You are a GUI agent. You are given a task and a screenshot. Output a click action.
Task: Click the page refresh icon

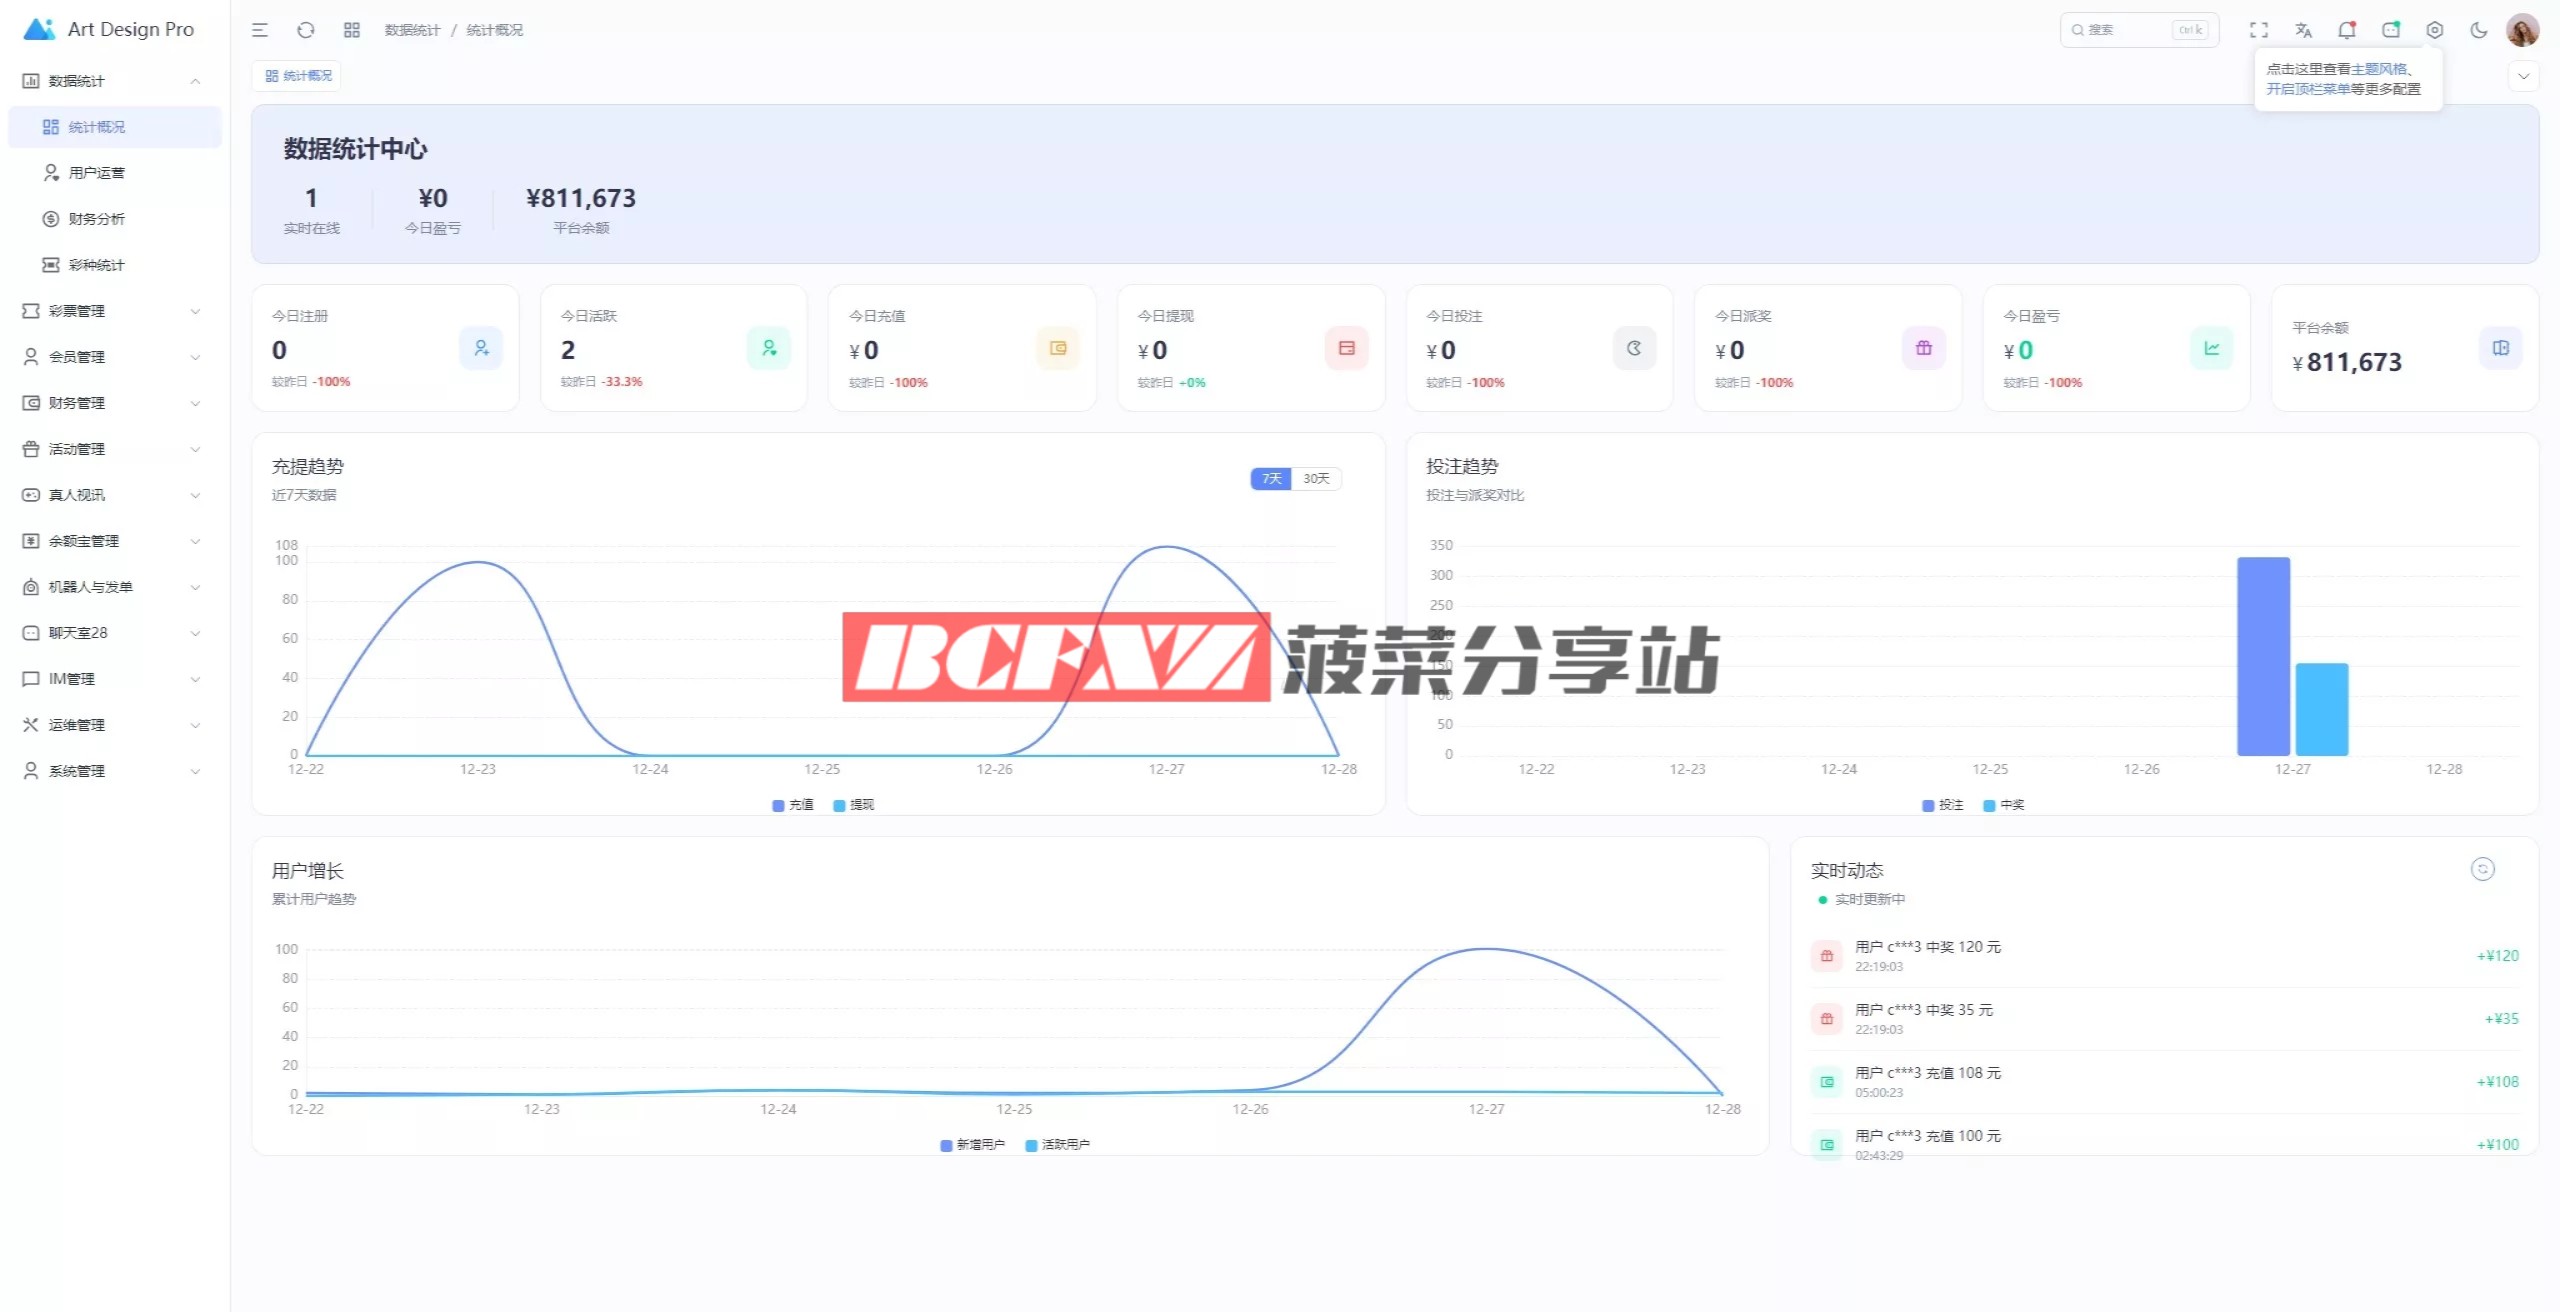coord(306,30)
